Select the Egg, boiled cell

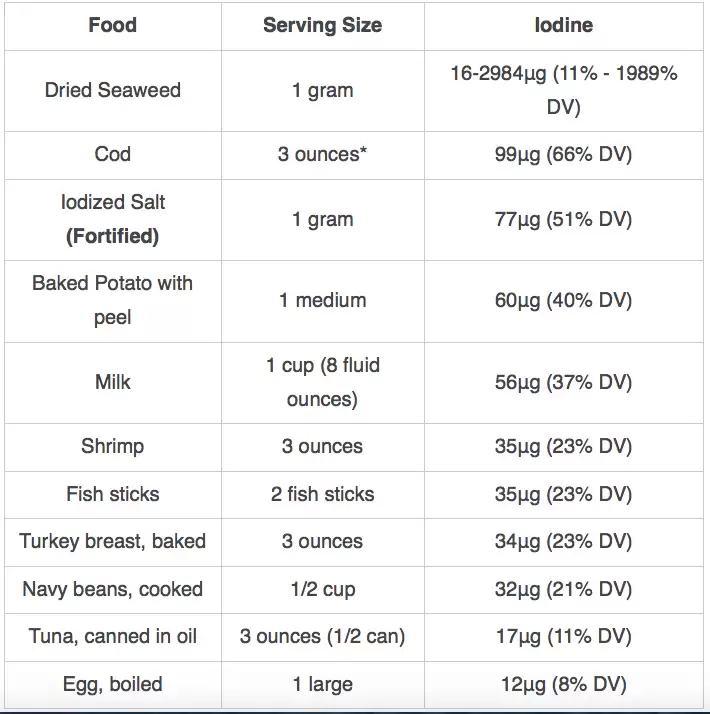tap(112, 684)
